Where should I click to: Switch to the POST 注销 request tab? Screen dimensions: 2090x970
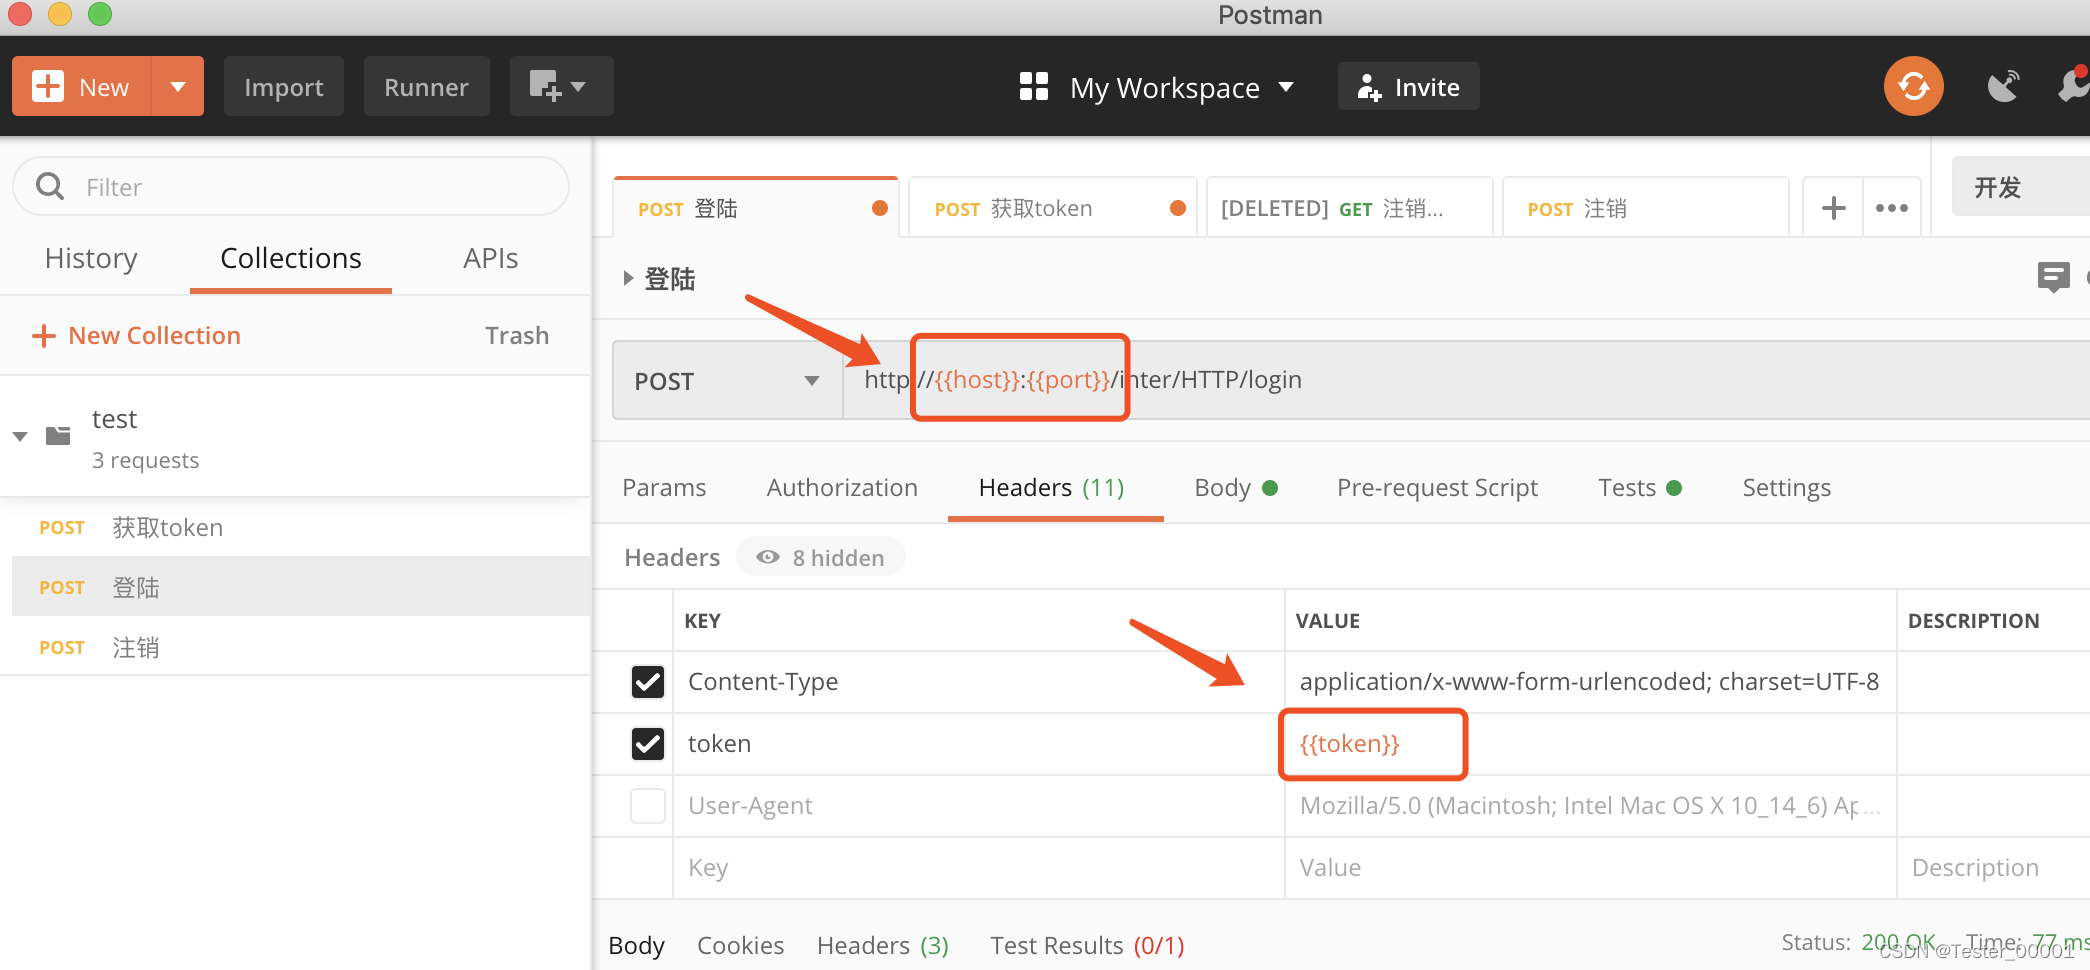click(x=1645, y=208)
